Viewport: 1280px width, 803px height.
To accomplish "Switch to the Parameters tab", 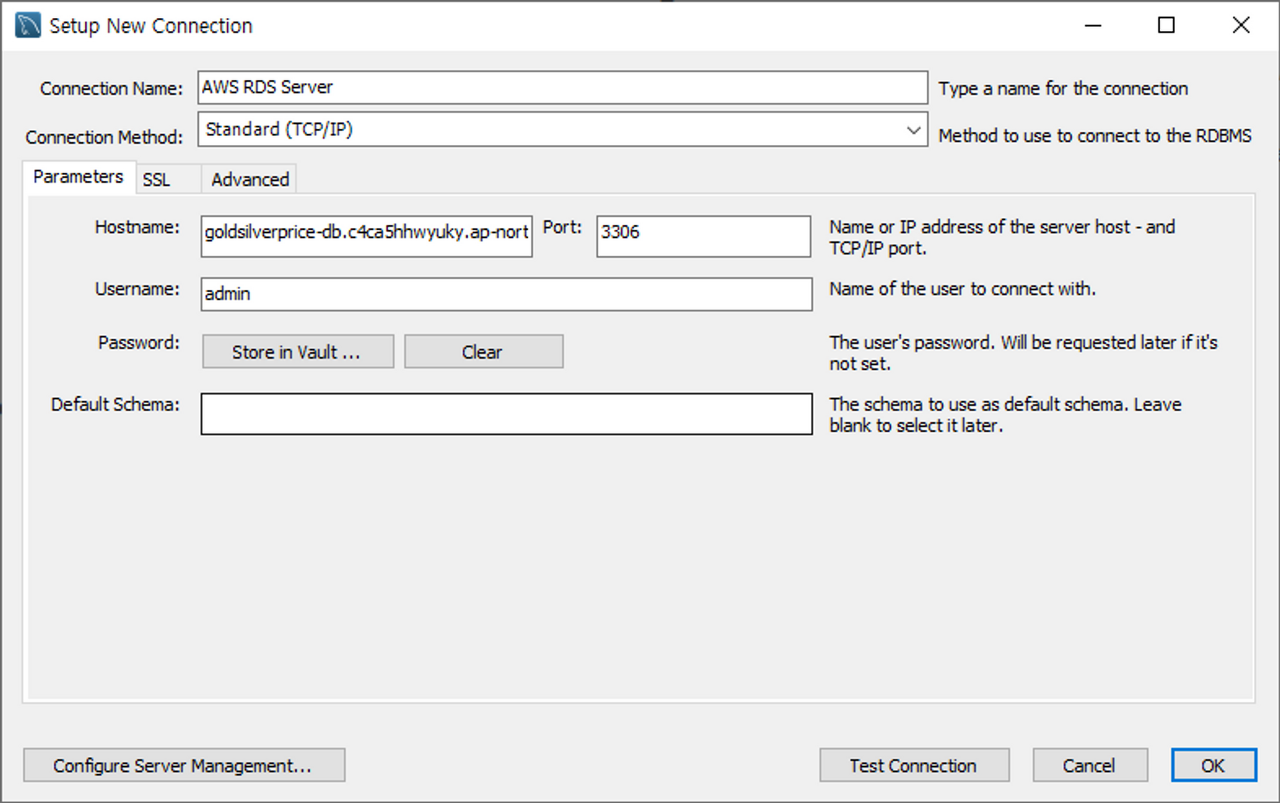I will [x=78, y=177].
